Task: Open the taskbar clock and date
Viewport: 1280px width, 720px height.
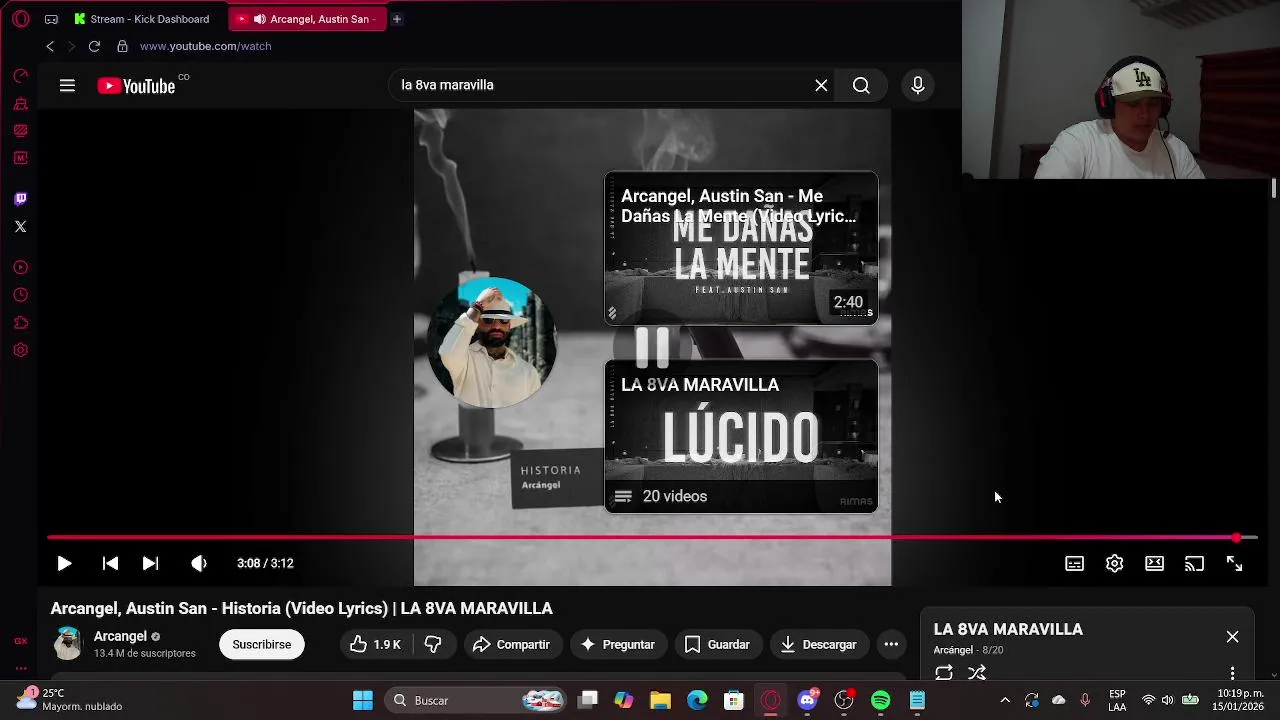Action: click(1238, 701)
